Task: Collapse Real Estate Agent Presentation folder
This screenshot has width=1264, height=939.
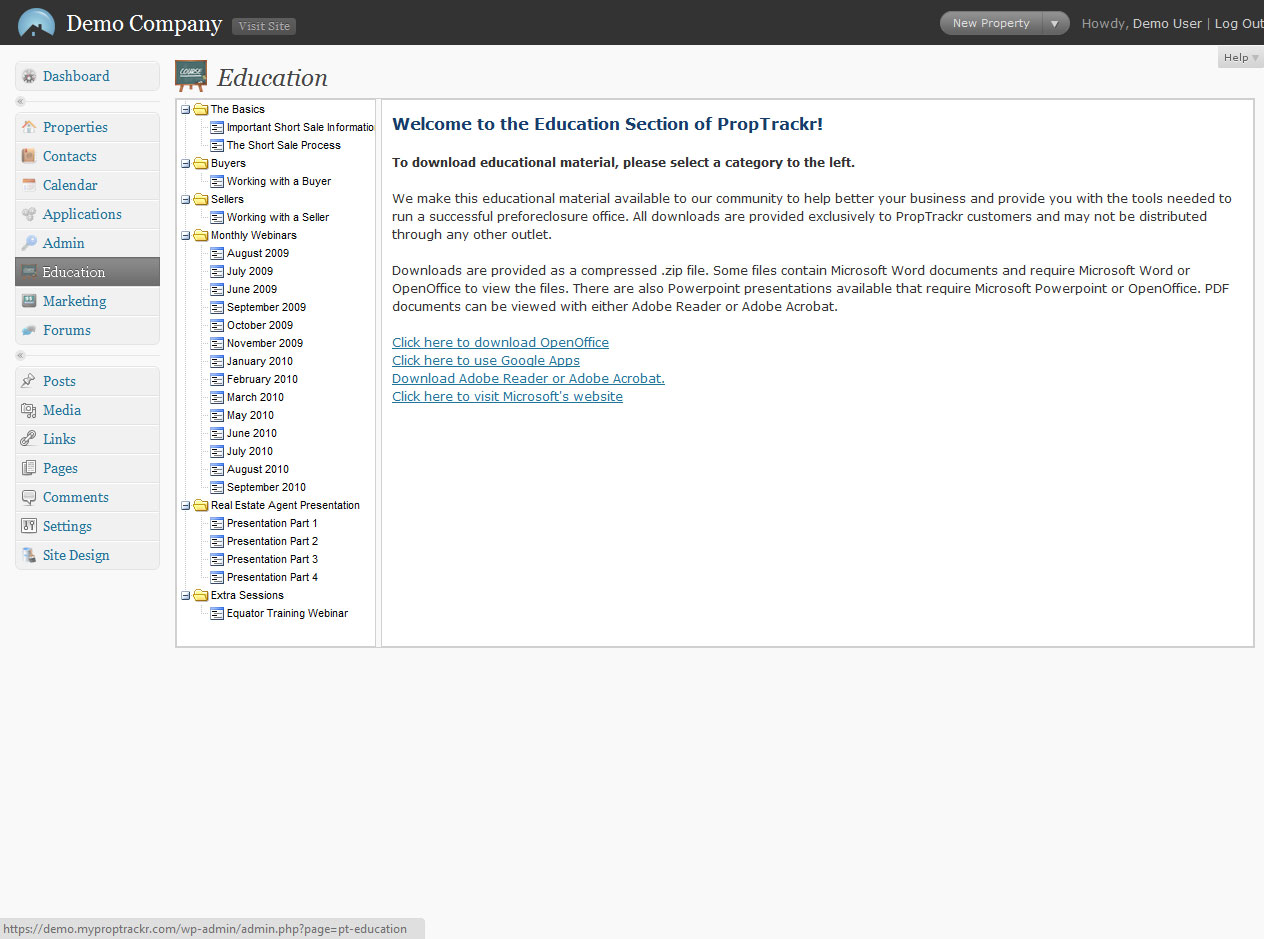Action: coord(186,505)
